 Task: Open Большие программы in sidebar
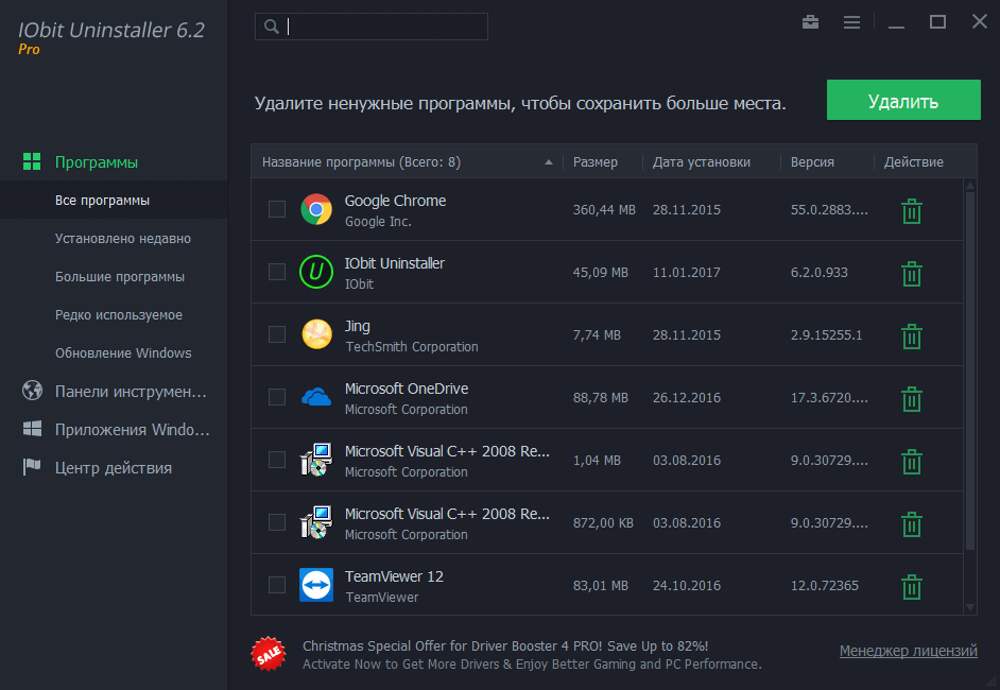[x=120, y=277]
